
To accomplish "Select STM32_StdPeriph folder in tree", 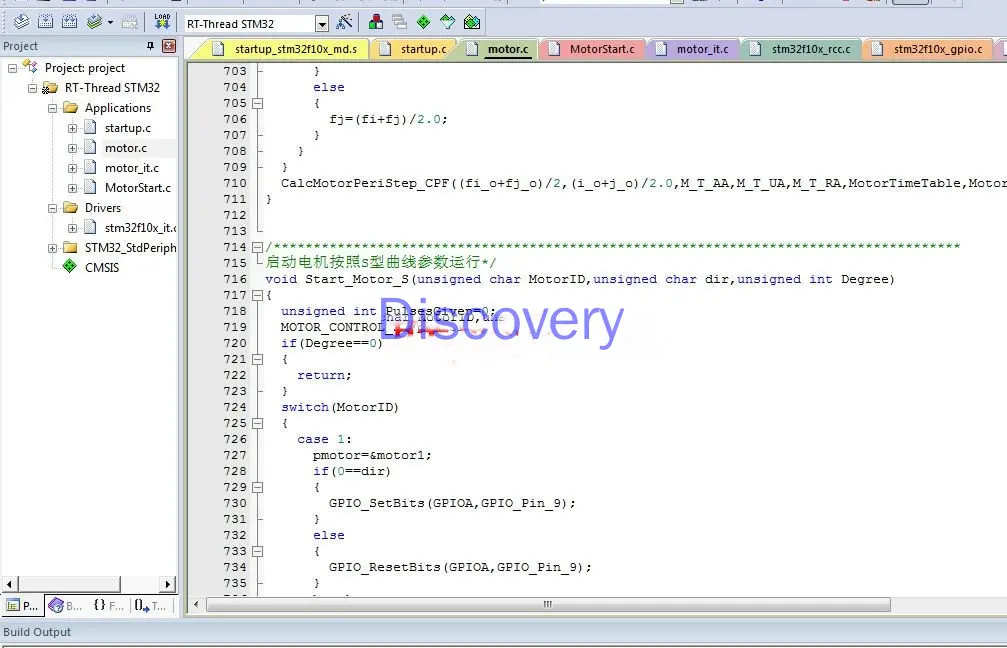I will tap(130, 247).
